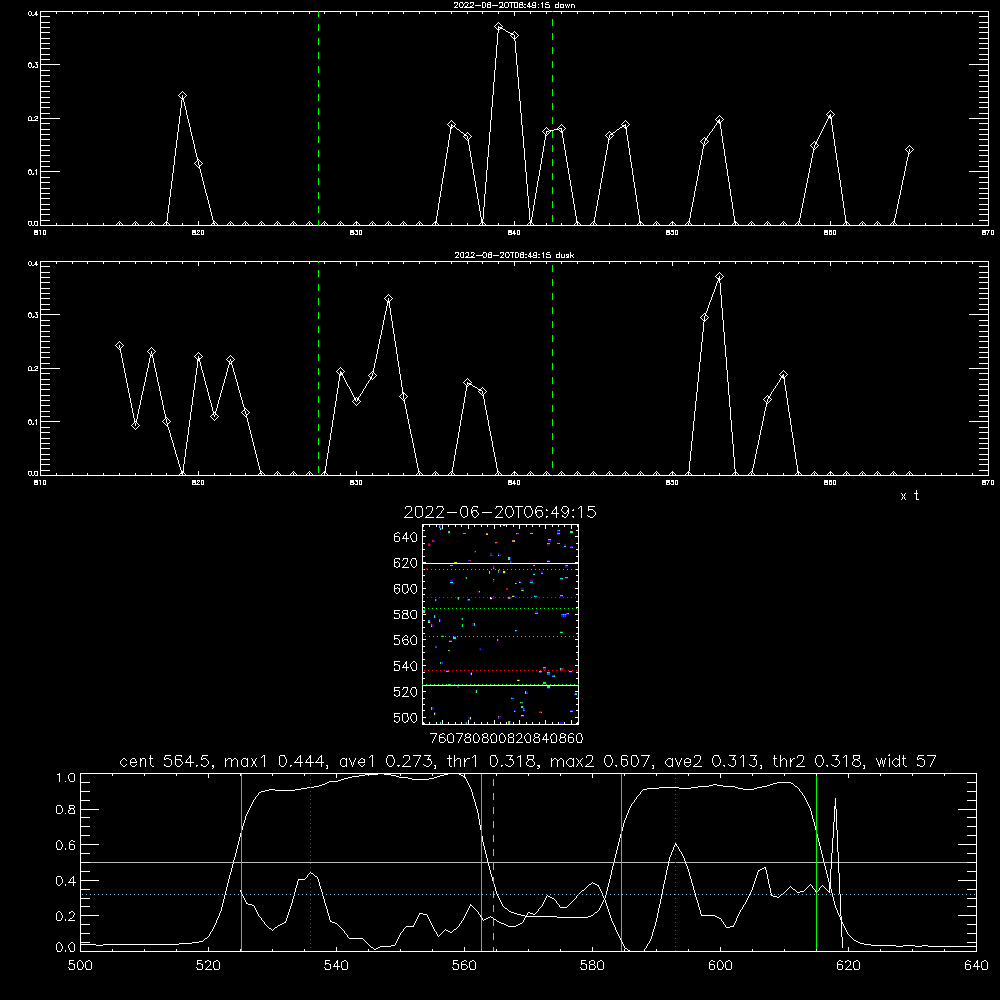
Task: Click the scatter image y-axis label '640'
Action: tap(406, 538)
